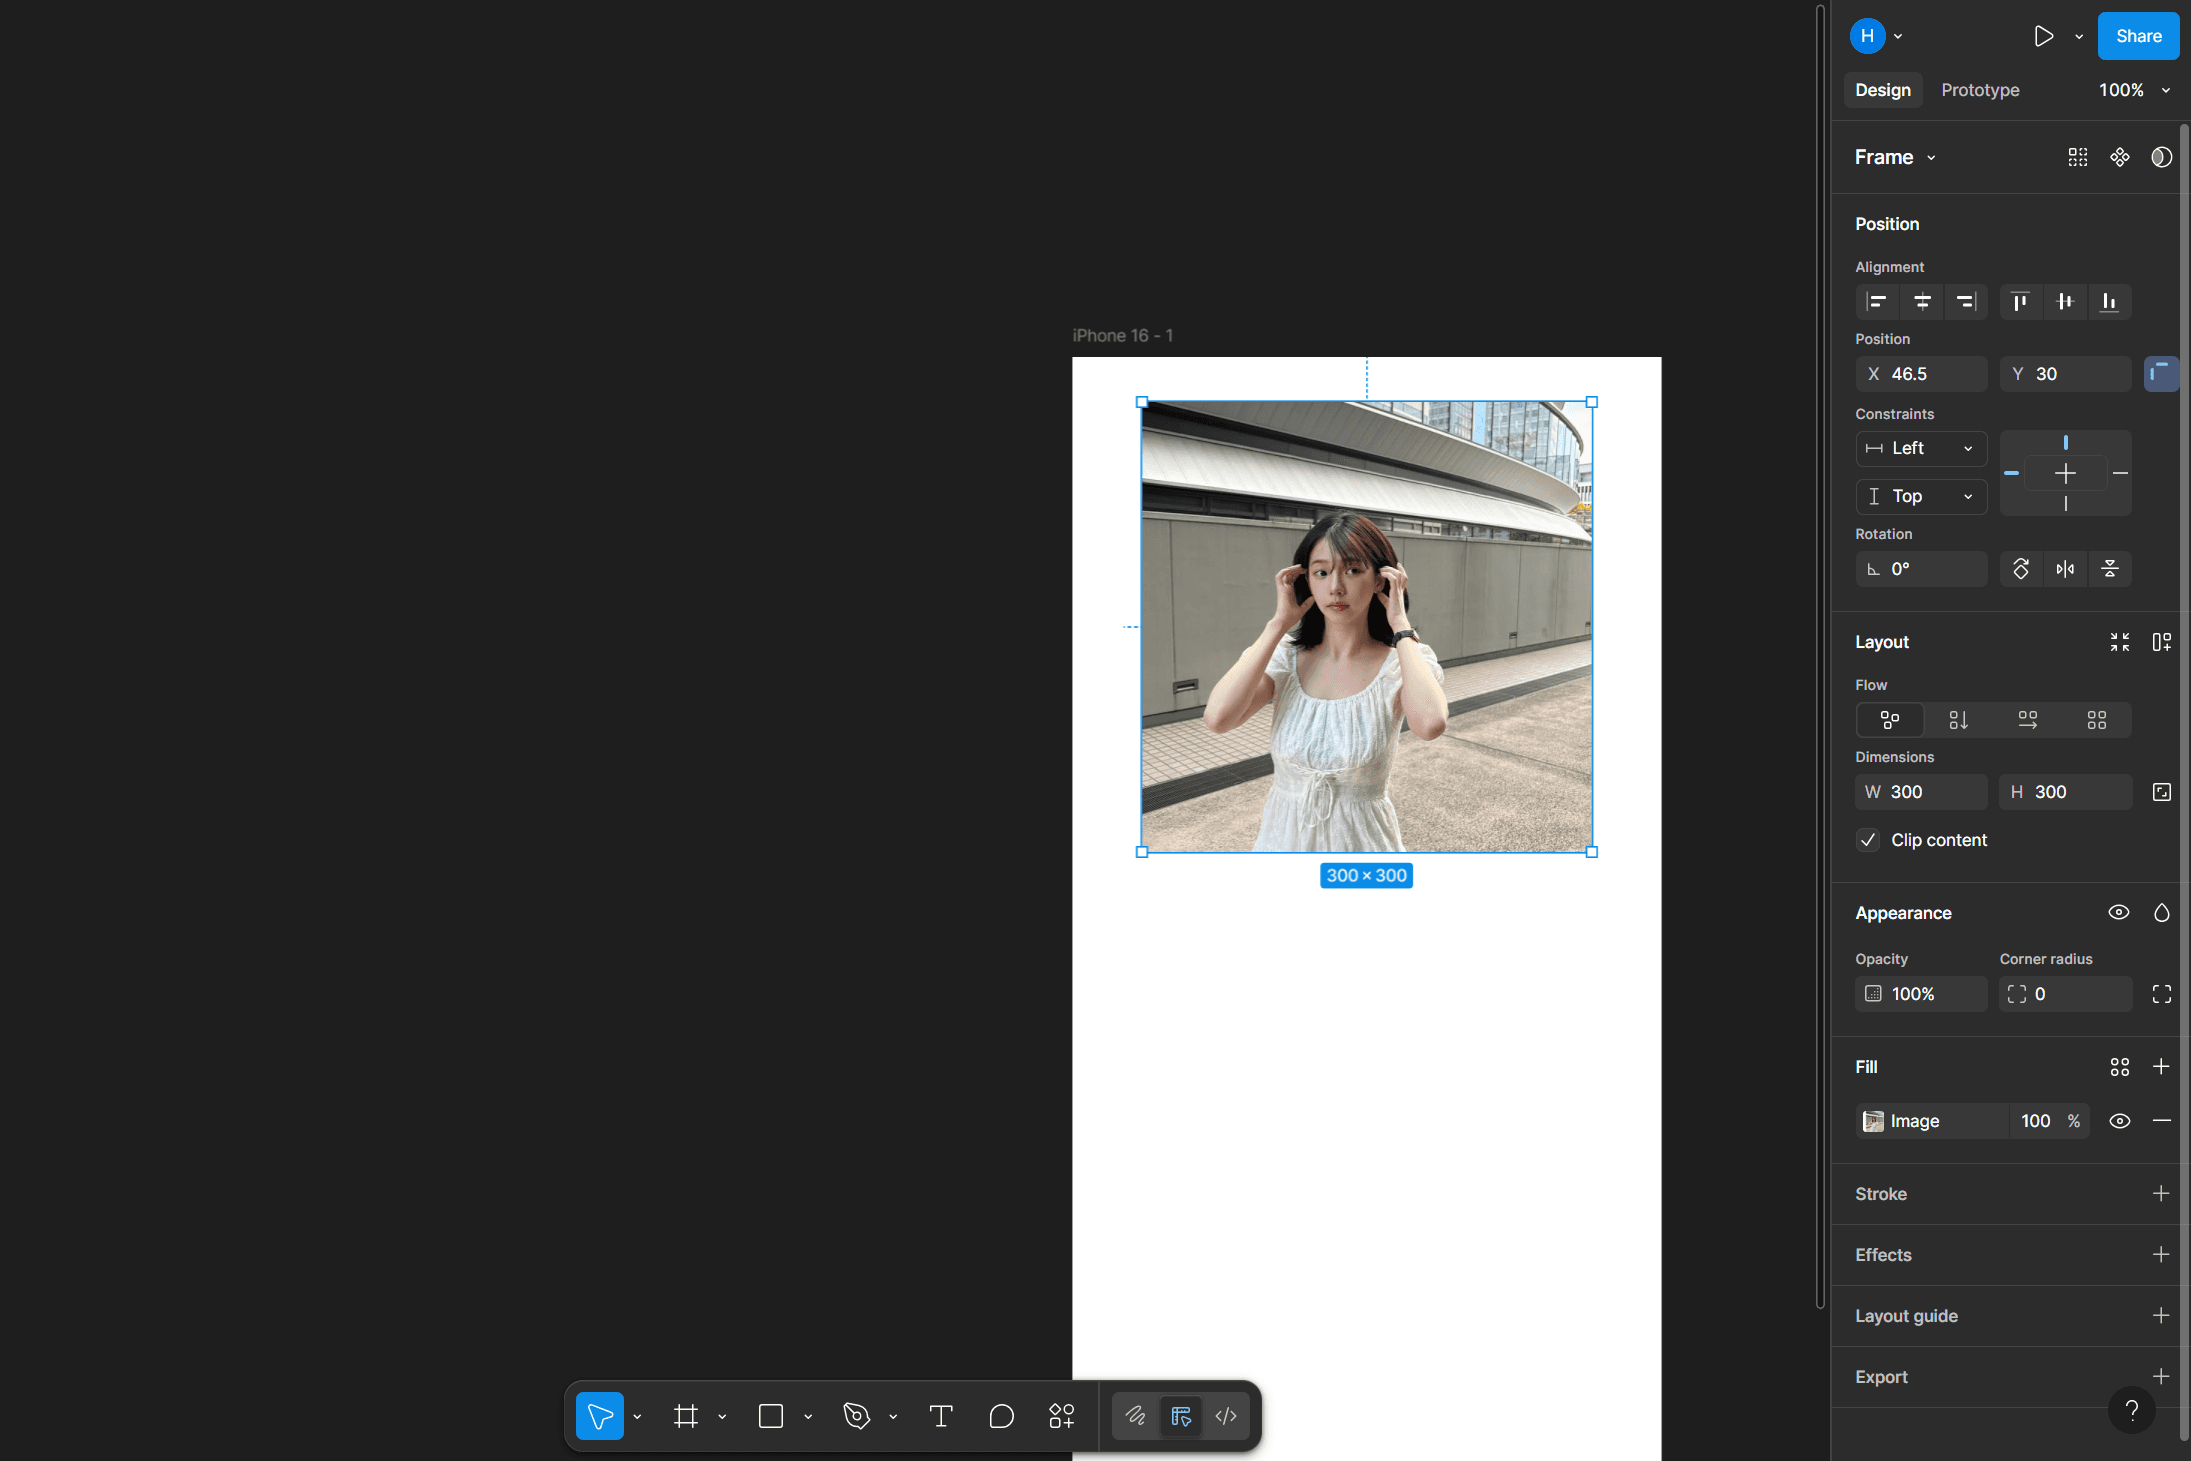Screen dimensions: 2191x1461
Task: Select the Text tool
Action: coord(940,1416)
